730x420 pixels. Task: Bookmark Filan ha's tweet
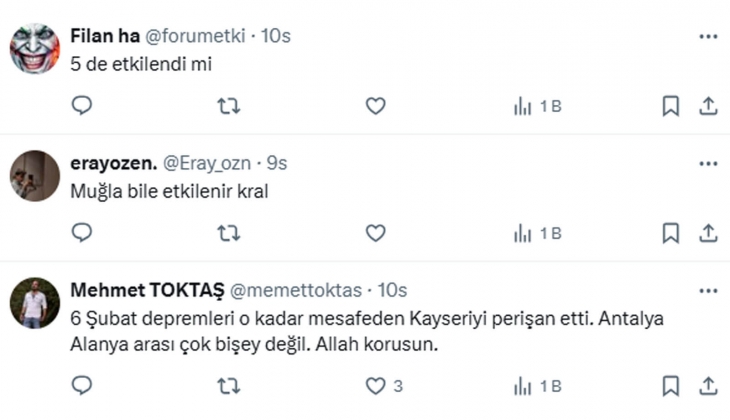(x=671, y=106)
